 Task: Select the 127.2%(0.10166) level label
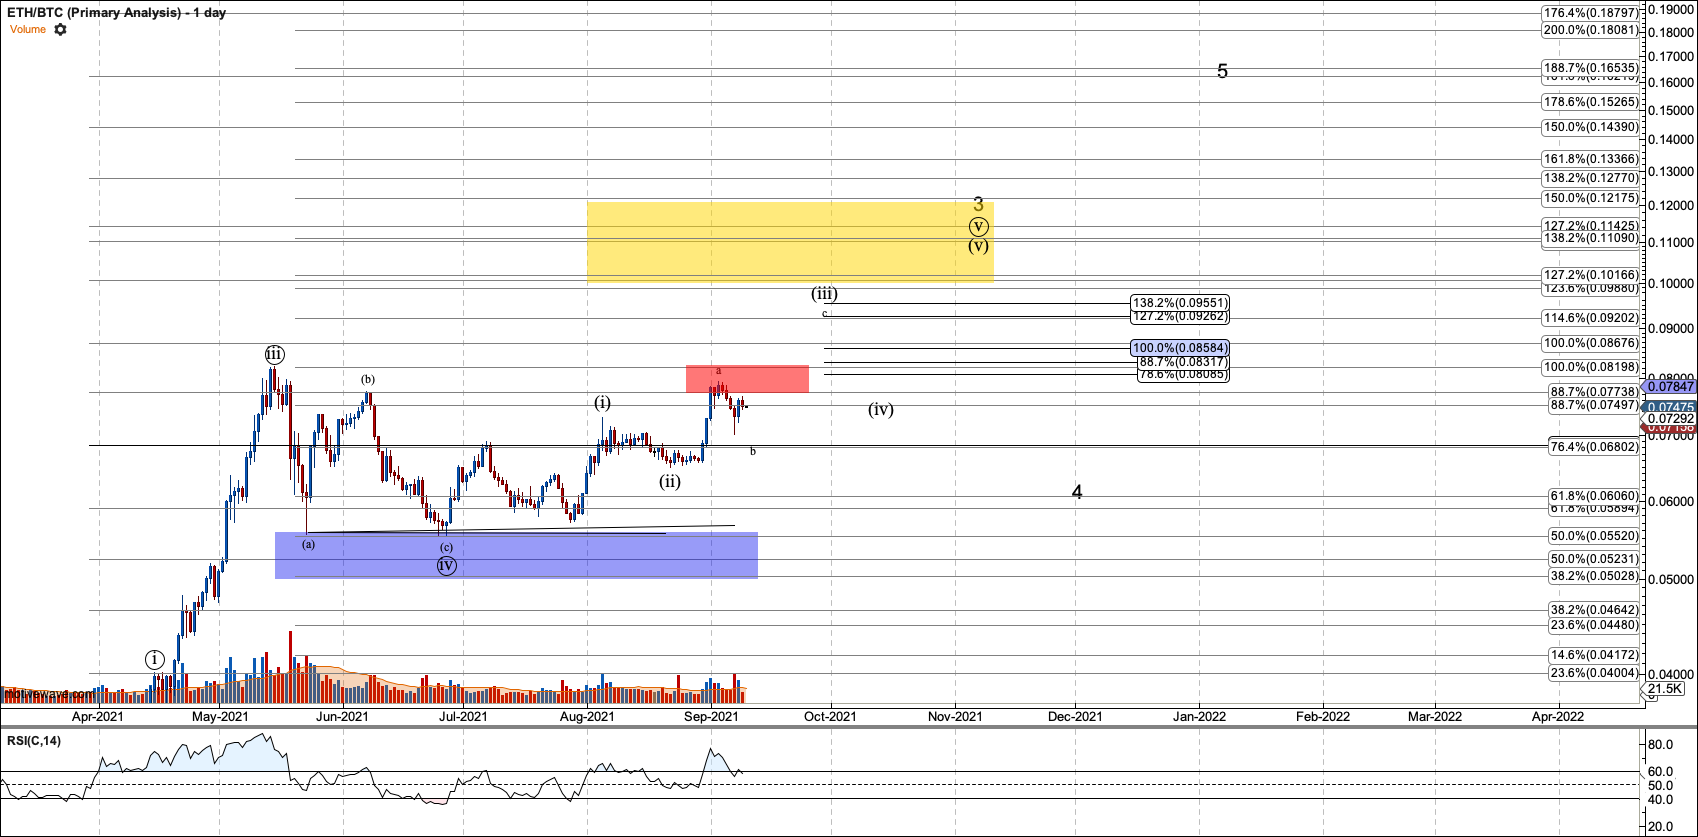[1591, 275]
